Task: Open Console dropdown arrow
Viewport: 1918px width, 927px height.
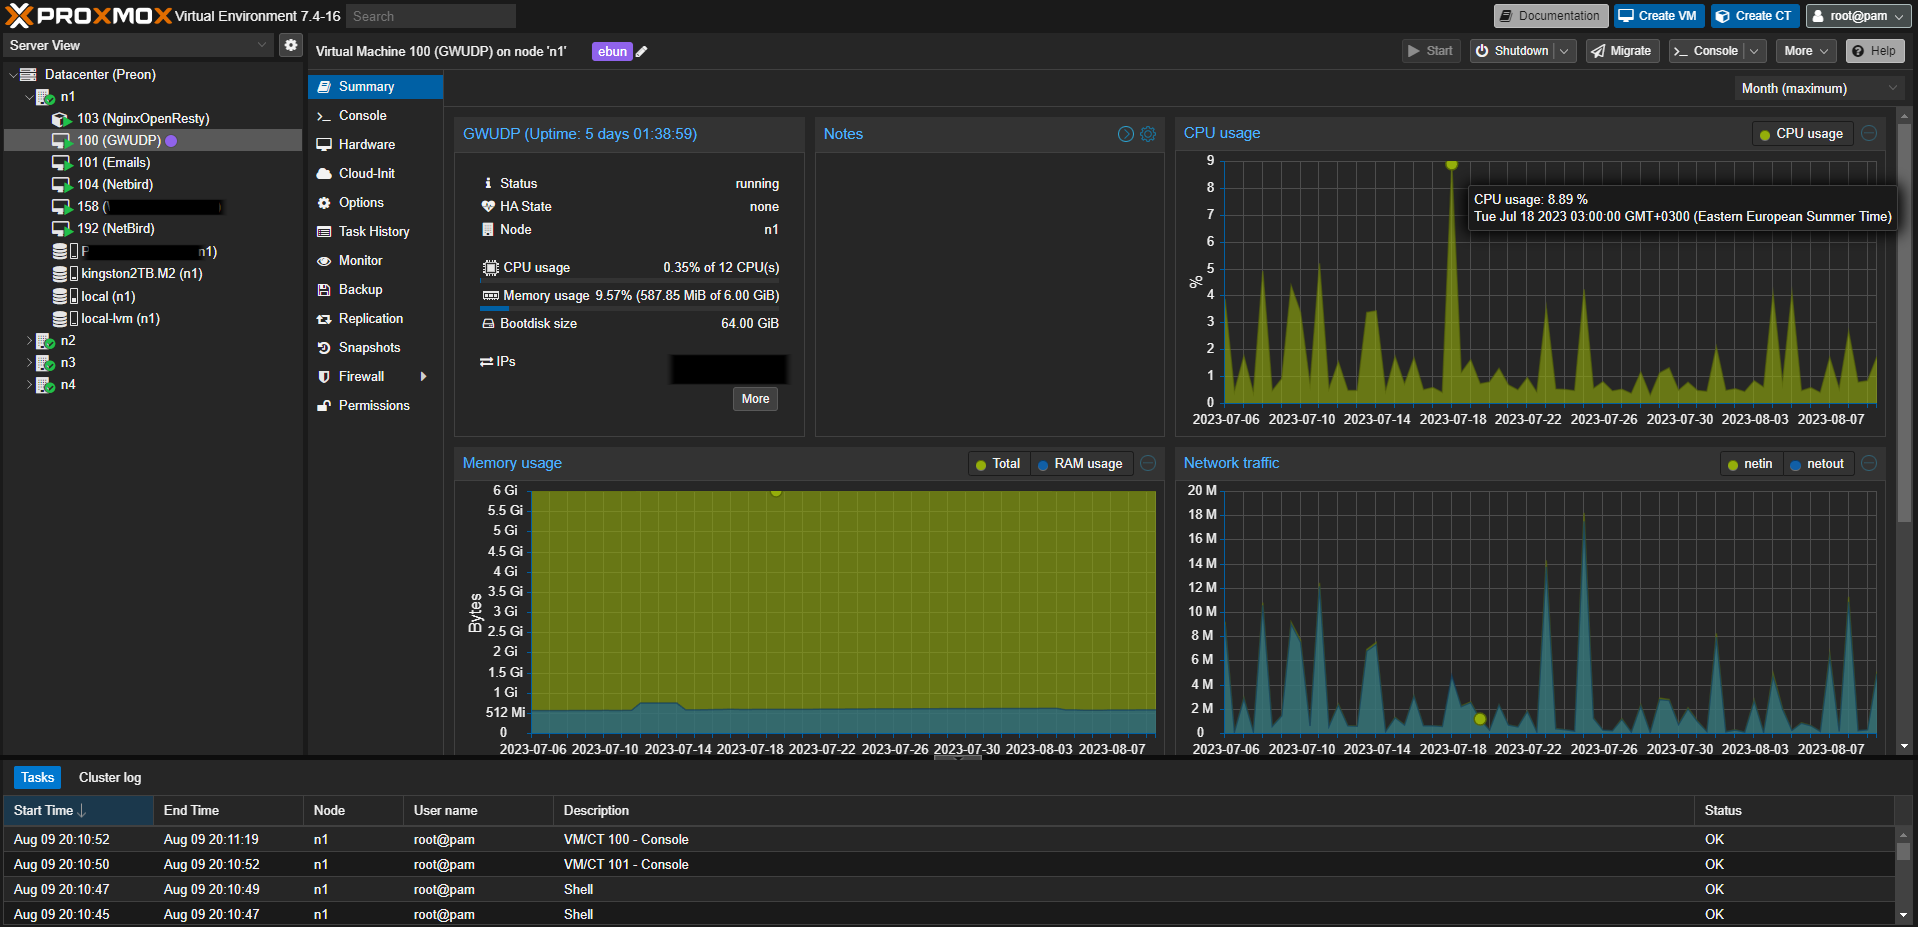Action: (1754, 51)
